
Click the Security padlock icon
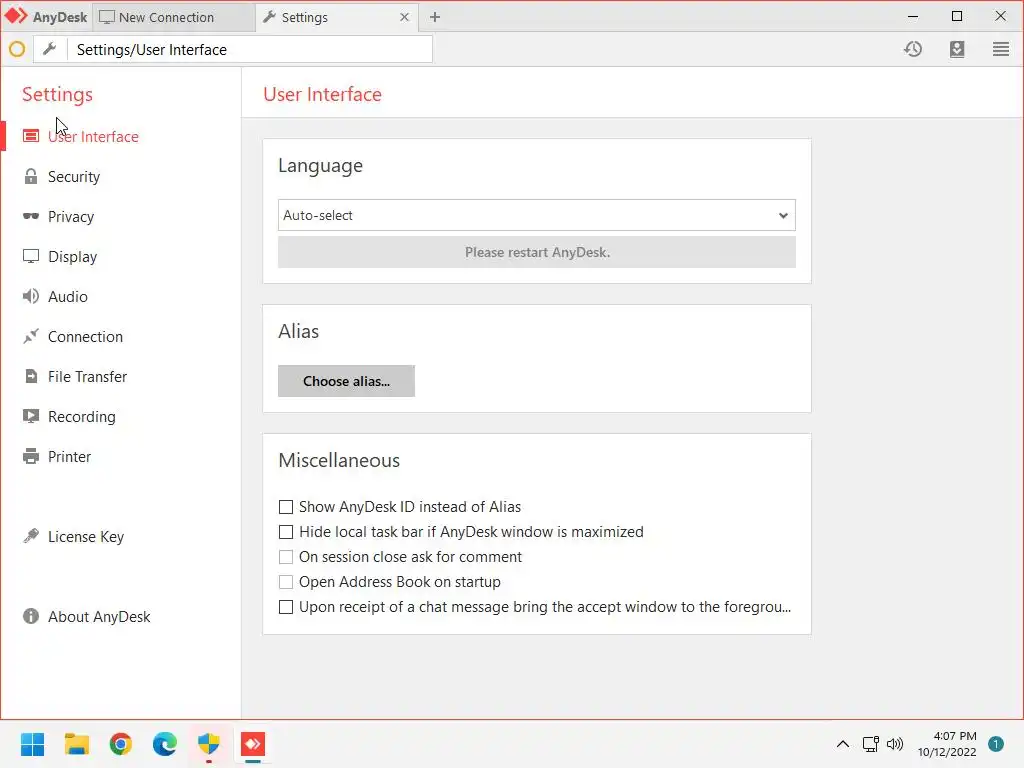(x=31, y=176)
